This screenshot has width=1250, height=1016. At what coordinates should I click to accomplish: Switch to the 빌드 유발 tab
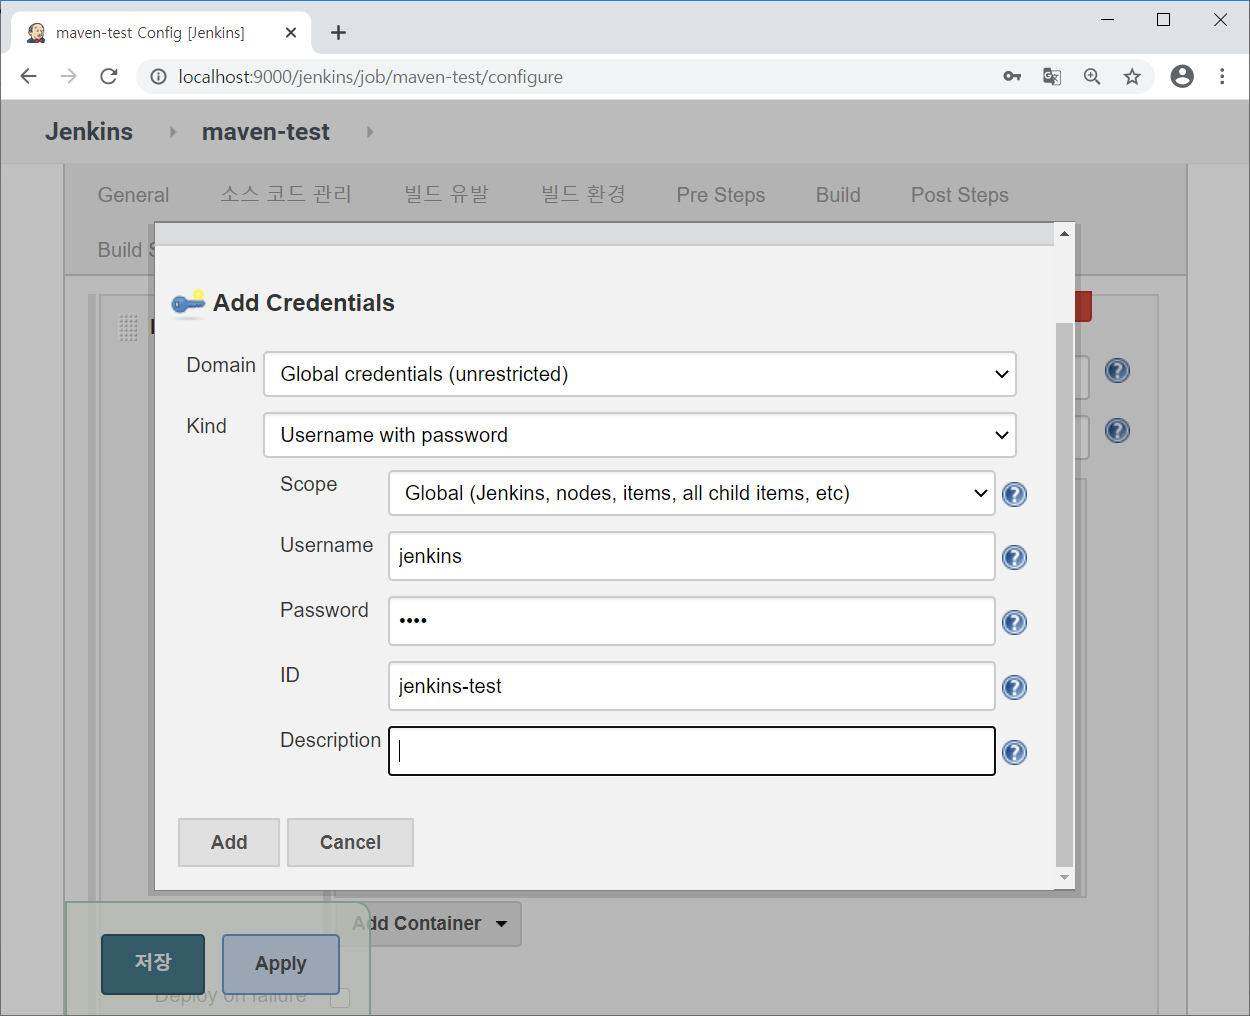446,194
